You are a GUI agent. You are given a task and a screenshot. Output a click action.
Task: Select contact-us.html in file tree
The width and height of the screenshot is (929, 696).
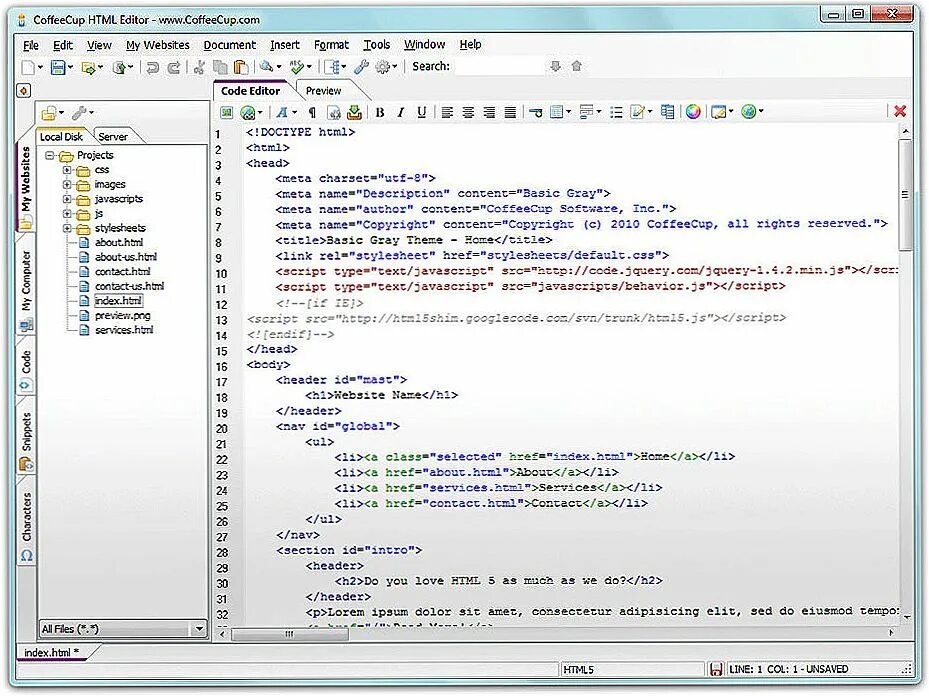coord(129,286)
